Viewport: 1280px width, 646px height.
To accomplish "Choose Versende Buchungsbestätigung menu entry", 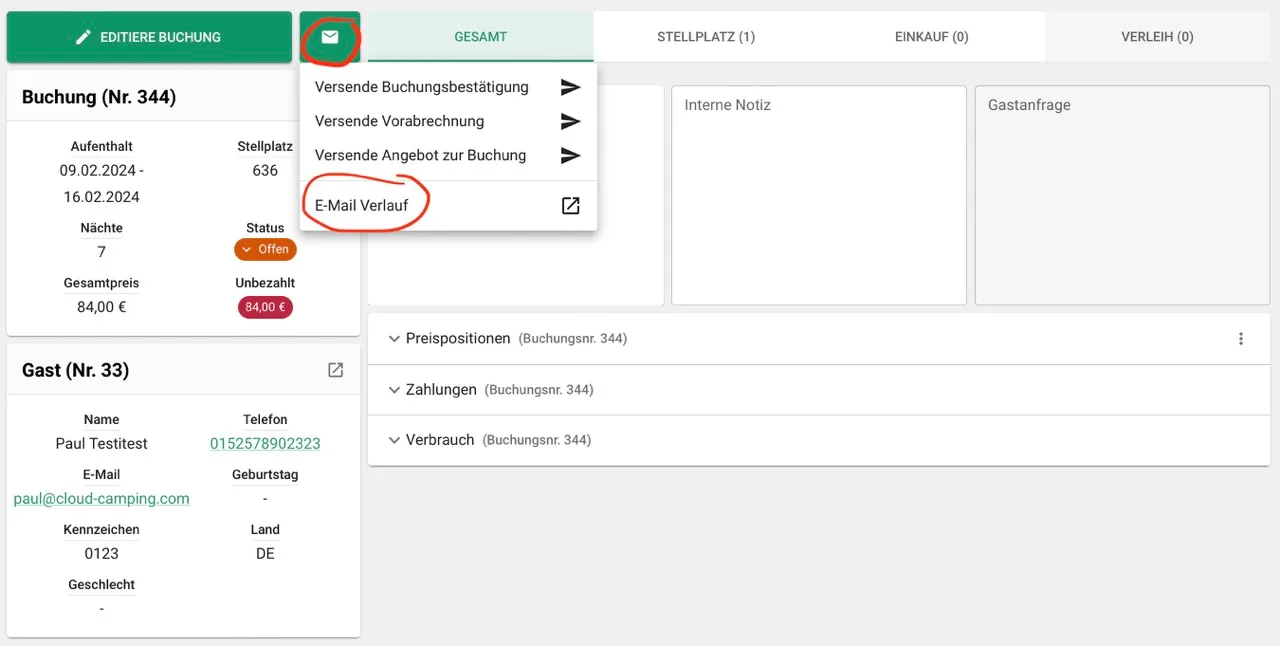I will 448,87.
